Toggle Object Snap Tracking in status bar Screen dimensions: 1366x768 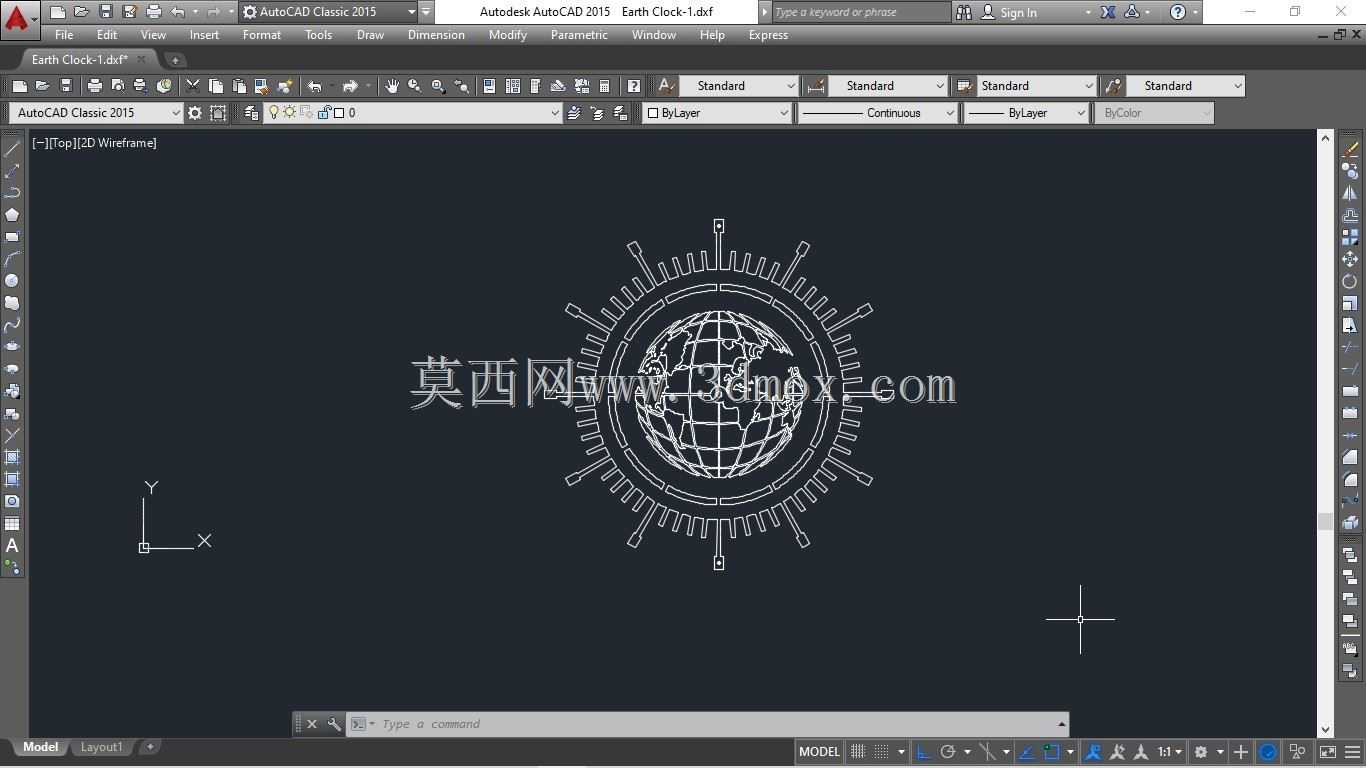click(1028, 752)
